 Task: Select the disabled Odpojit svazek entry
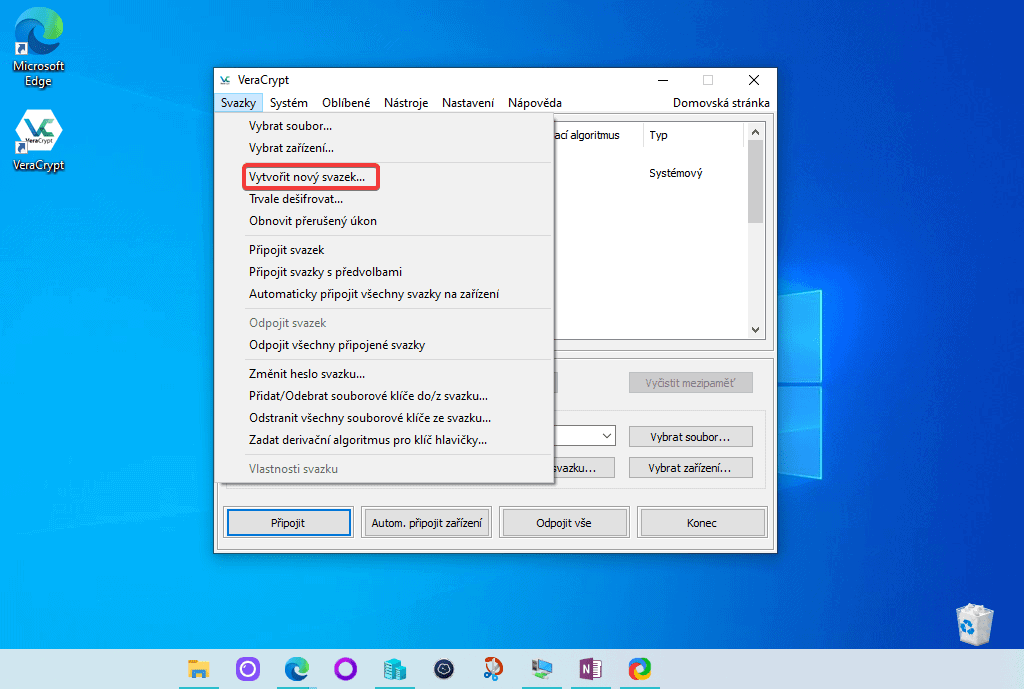384,323
